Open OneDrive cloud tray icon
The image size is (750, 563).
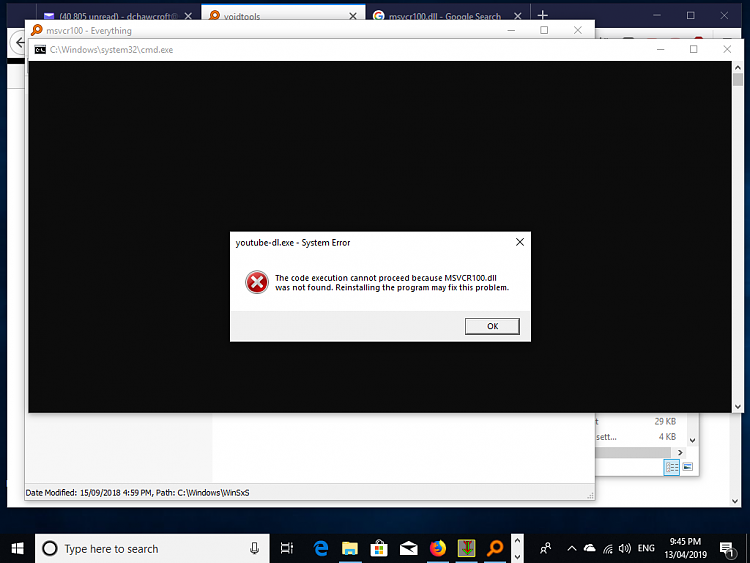[590, 548]
